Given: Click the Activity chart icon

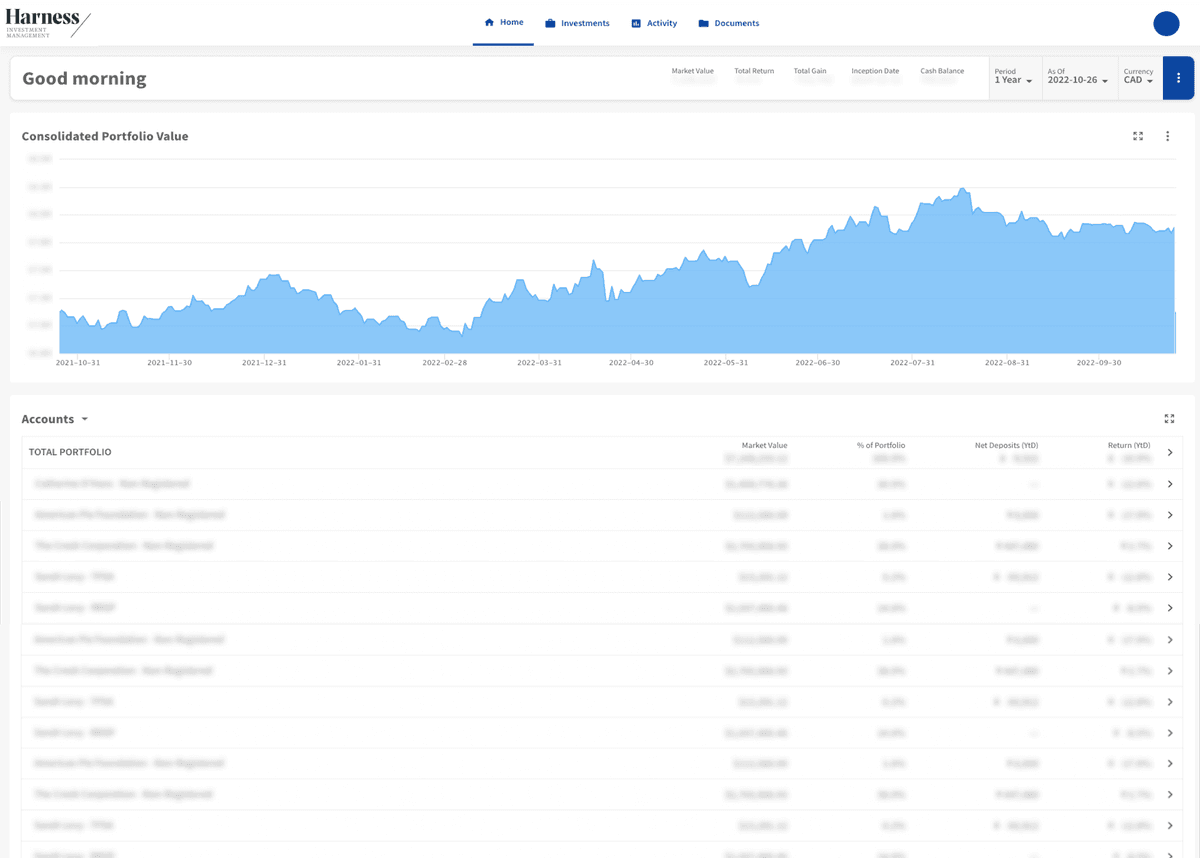Looking at the screenshot, I should point(636,23).
